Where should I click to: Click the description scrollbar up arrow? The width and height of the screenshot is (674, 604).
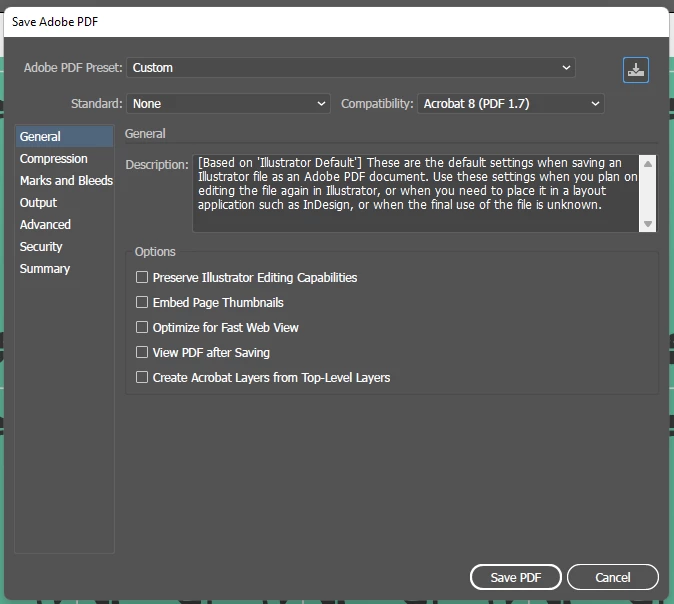click(x=648, y=164)
